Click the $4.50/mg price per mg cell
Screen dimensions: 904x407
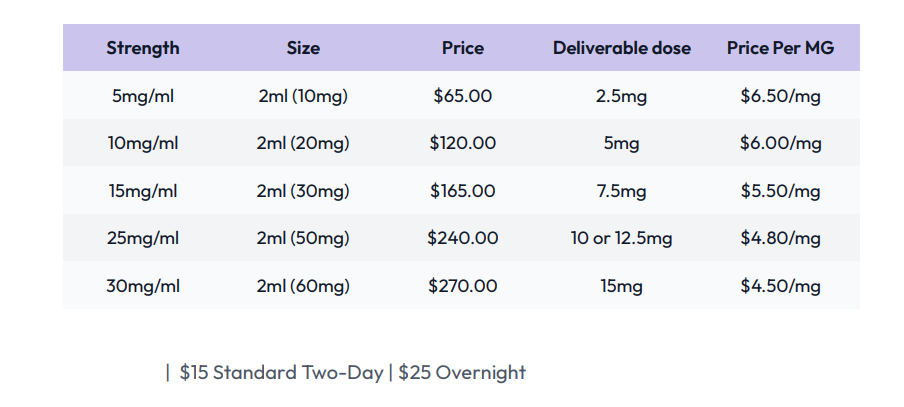[780, 286]
